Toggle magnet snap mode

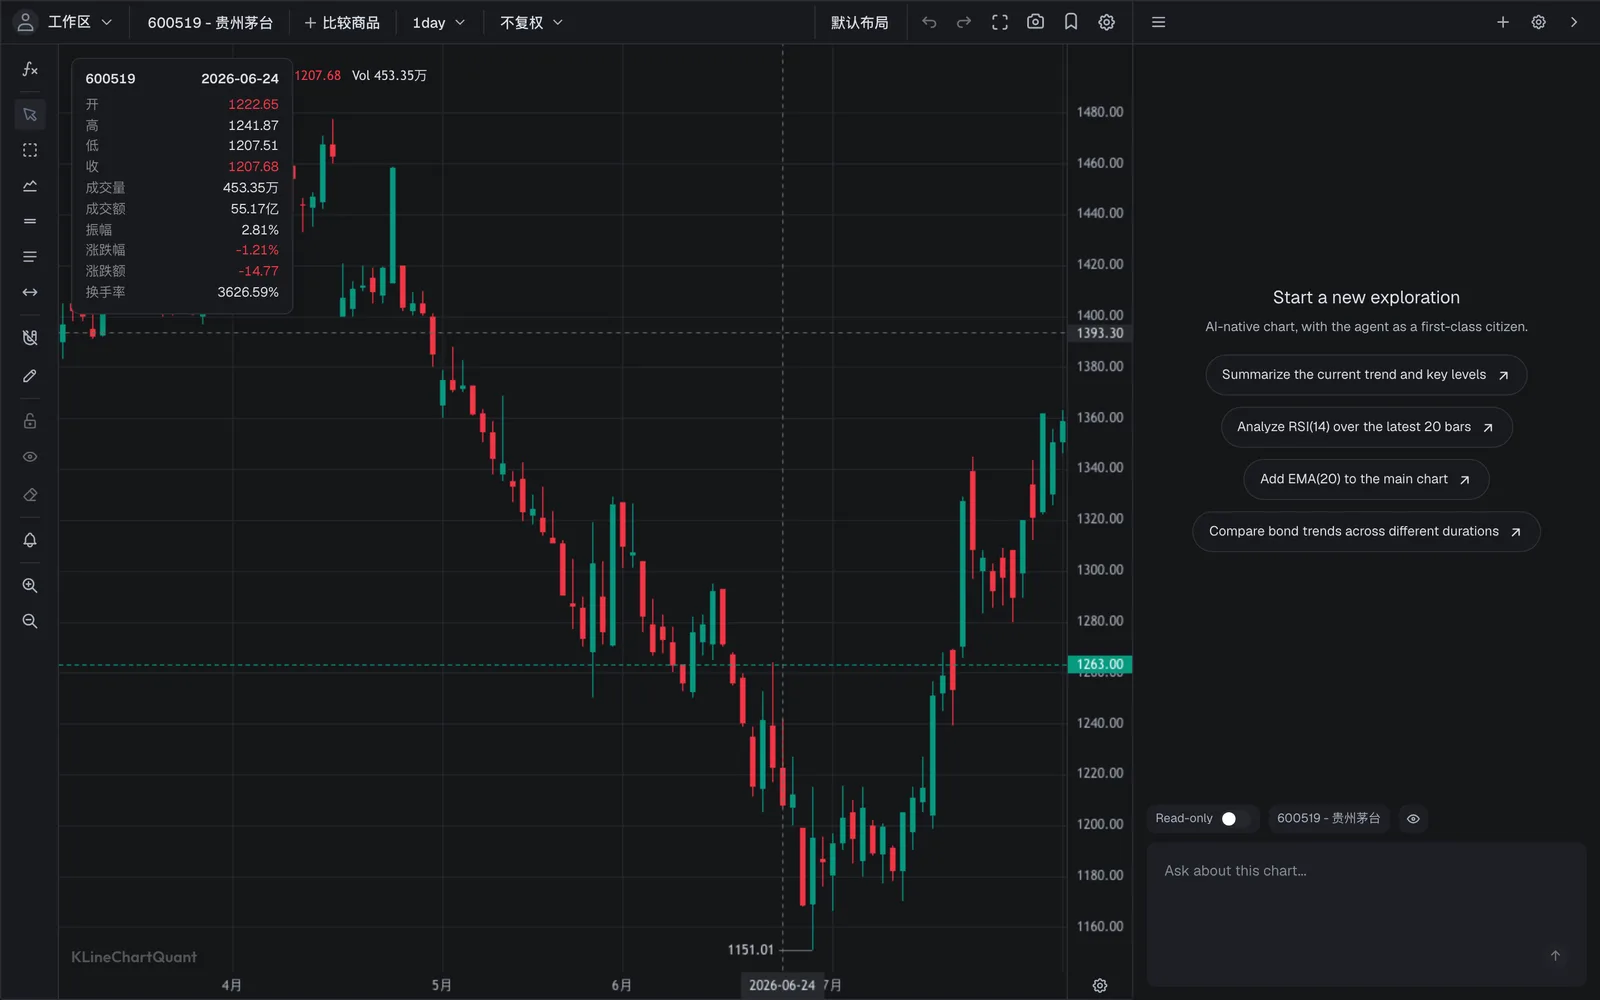point(30,338)
